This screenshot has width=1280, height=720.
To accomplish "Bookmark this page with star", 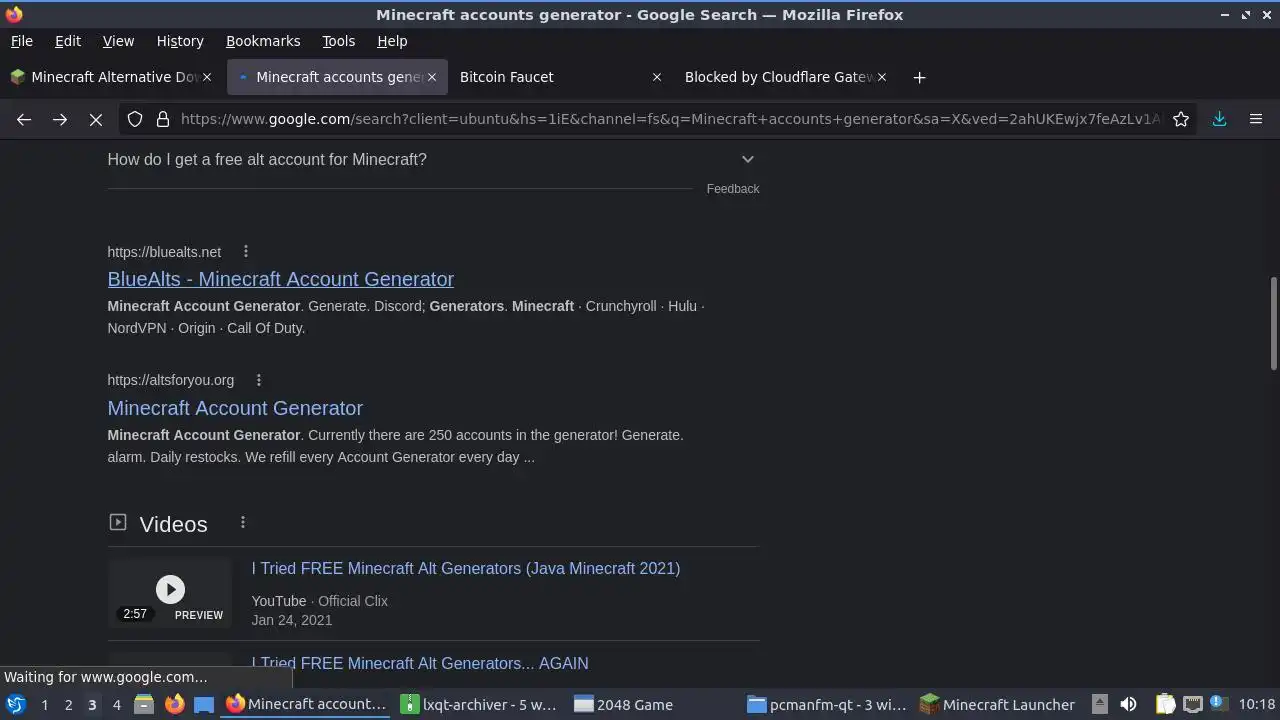I will click(x=1181, y=119).
